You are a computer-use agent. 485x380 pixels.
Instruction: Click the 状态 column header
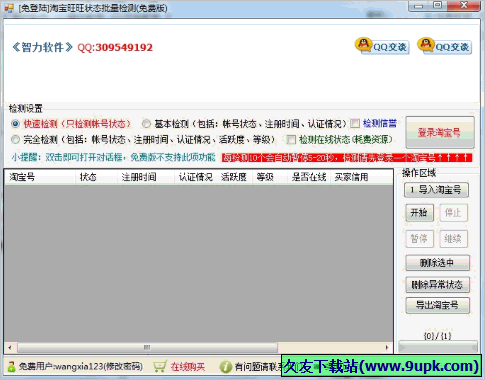pyautogui.click(x=96, y=177)
